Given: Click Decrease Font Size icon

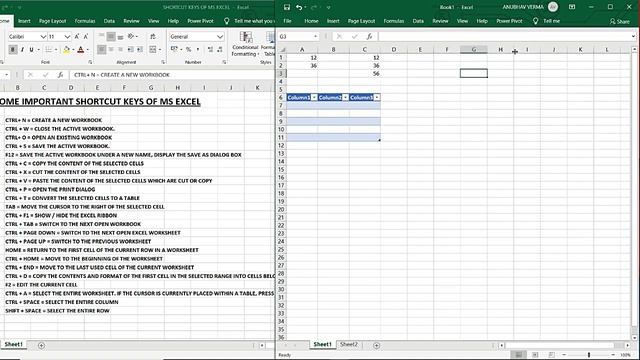Looking at the screenshot, I should (86, 37).
